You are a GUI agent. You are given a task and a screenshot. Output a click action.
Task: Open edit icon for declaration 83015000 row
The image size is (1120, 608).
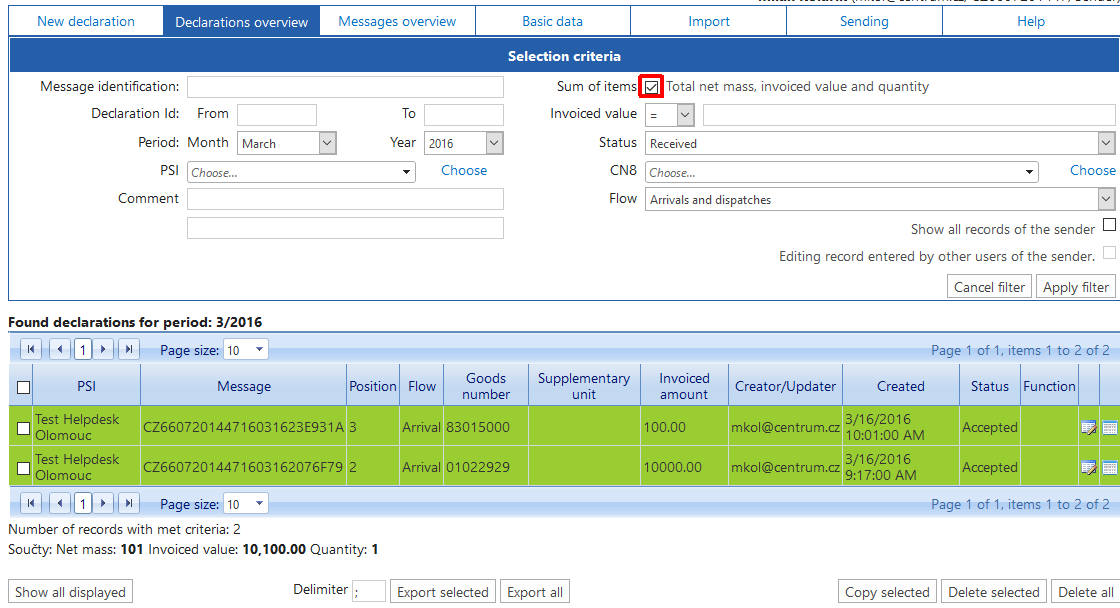click(1089, 428)
